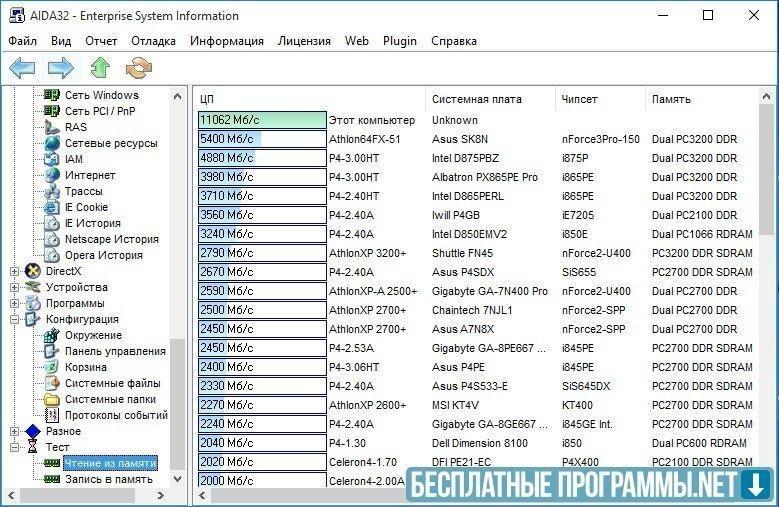Open the Отладка menu
Image resolution: width=779 pixels, height=507 pixels.
154,41
